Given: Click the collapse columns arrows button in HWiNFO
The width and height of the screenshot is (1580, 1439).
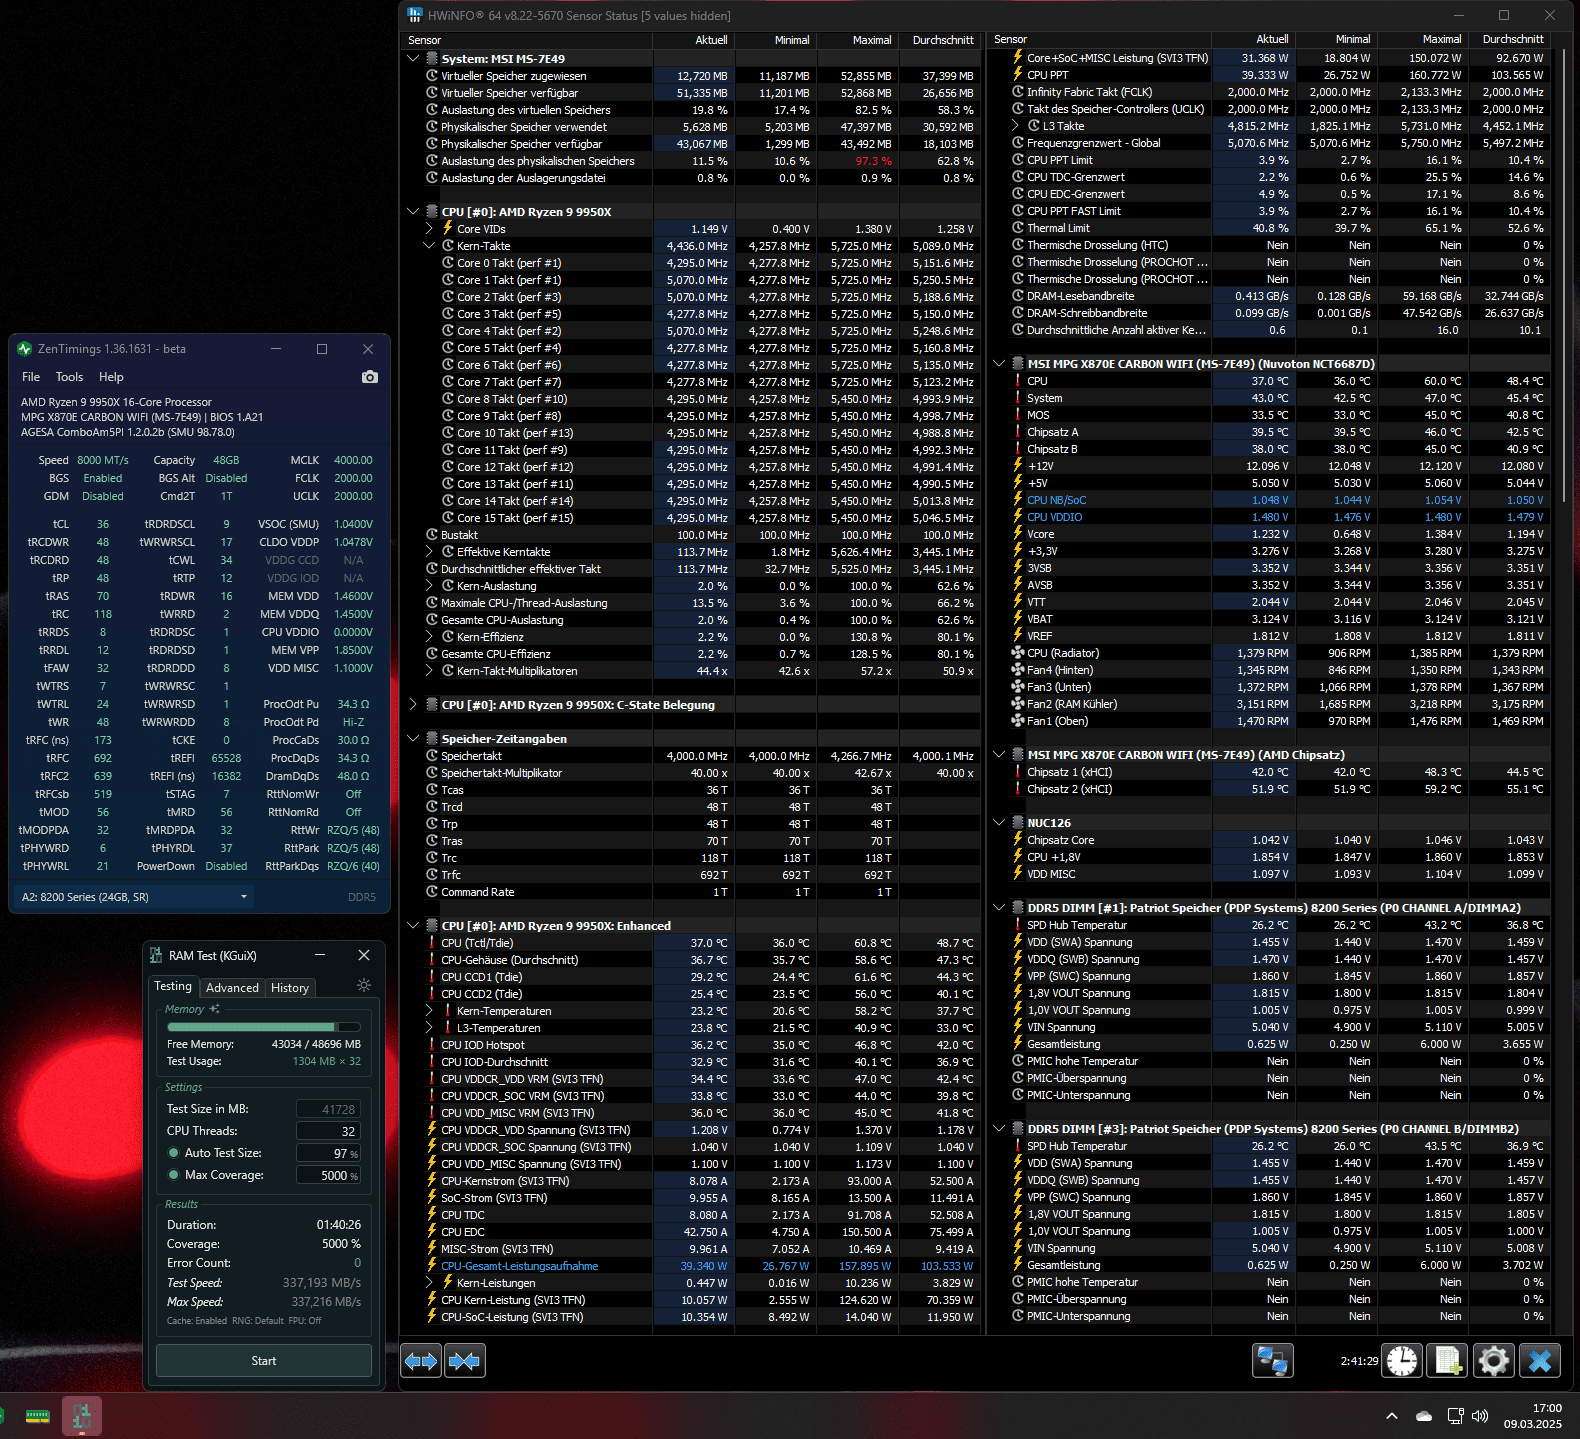Looking at the screenshot, I should coord(464,1361).
